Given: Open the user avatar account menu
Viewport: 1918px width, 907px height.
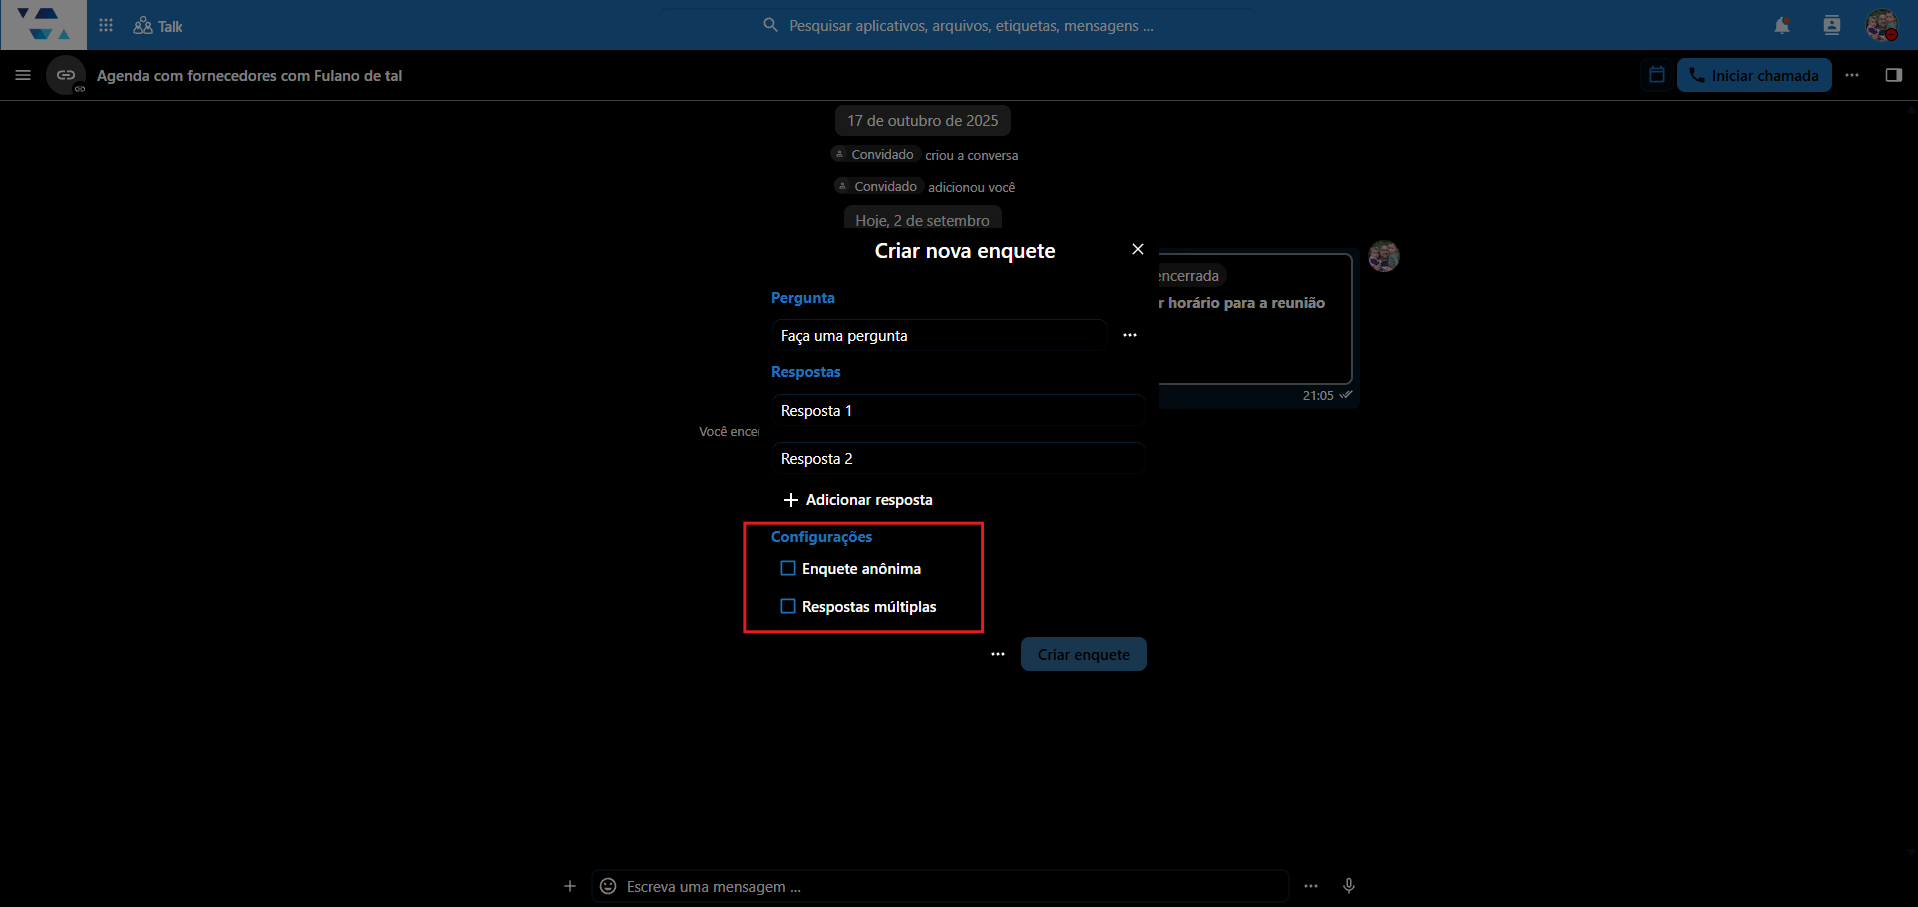Looking at the screenshot, I should coord(1881,25).
